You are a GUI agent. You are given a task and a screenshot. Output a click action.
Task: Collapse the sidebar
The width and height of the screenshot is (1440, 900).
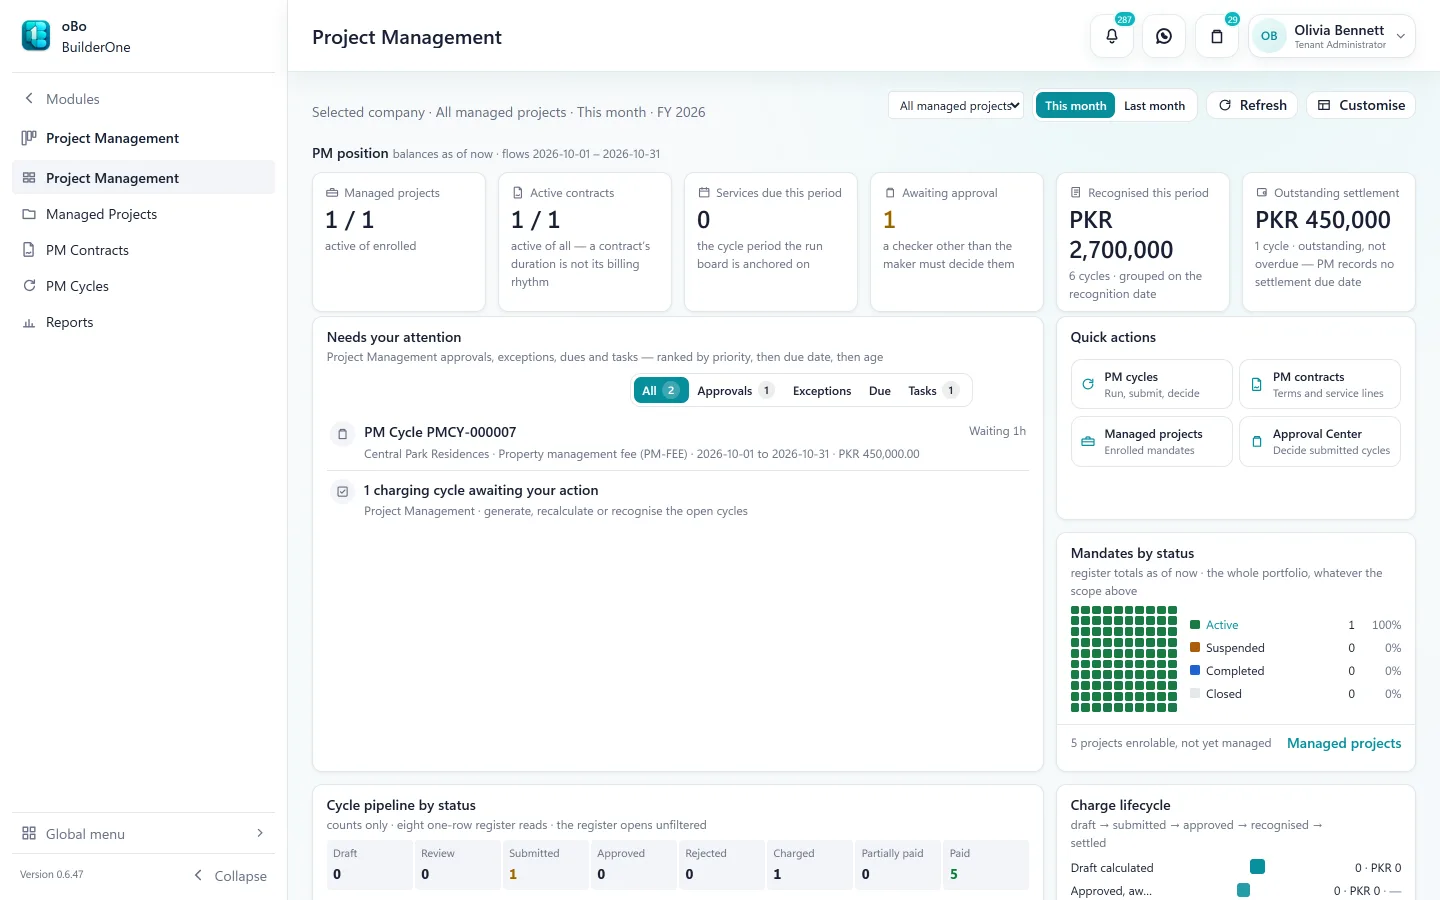coord(231,876)
